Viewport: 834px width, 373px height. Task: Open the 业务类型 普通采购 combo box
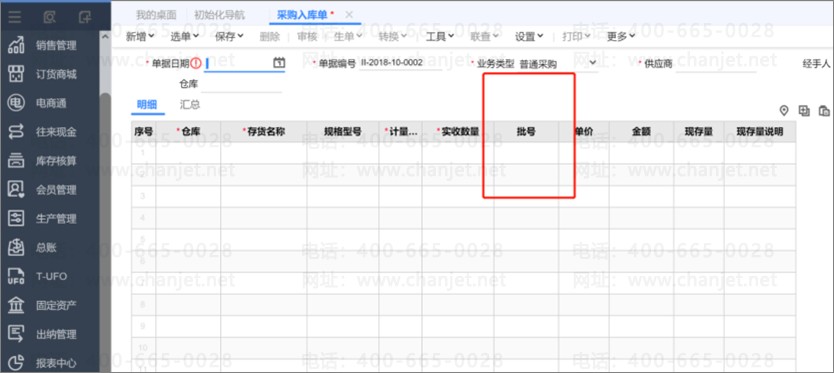[x=558, y=64]
